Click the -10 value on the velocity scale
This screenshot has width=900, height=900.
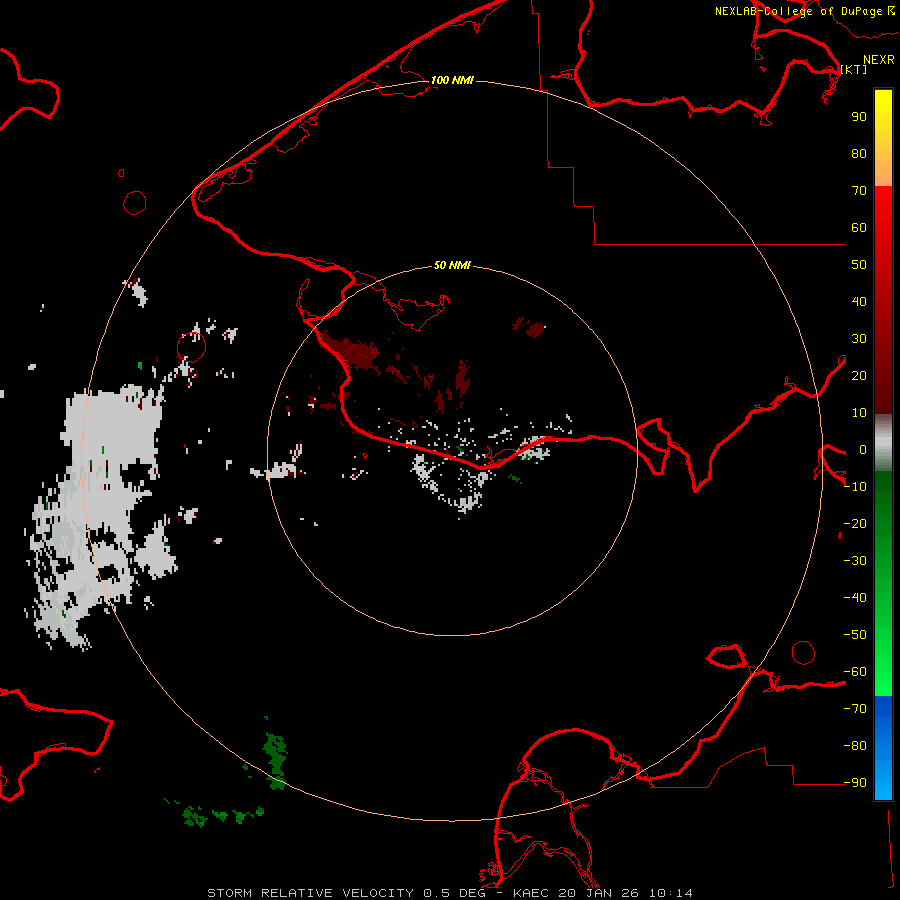[x=855, y=487]
